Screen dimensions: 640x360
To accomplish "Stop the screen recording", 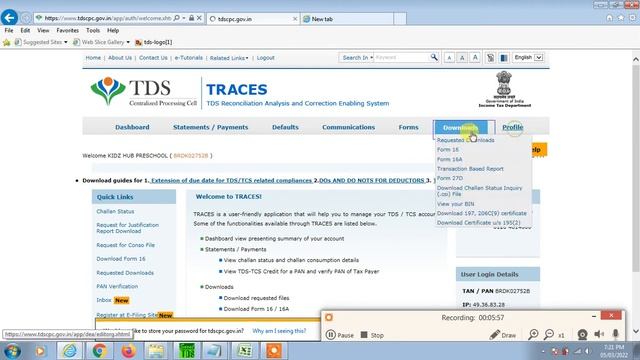I will pyautogui.click(x=372, y=335).
